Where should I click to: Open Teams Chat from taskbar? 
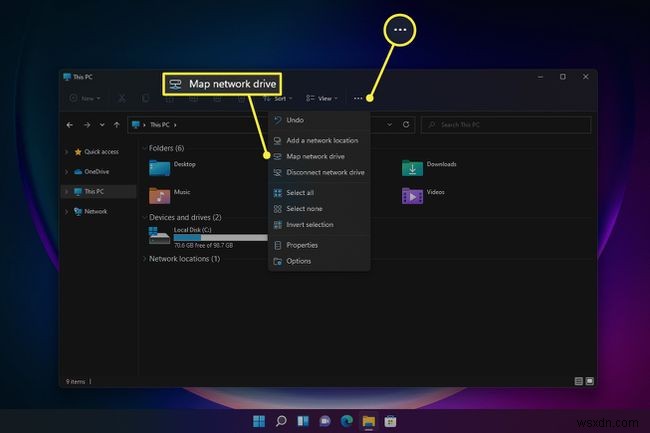[x=325, y=421]
